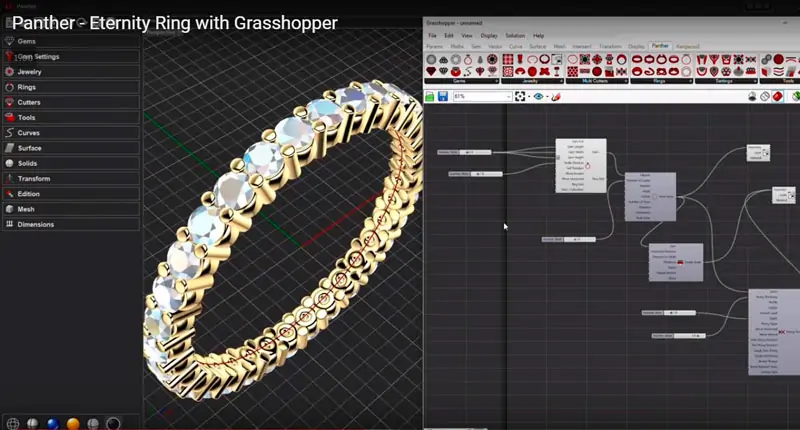800x430 pixels.
Task: Select the red oval outline Multi Cutters icon
Action: coord(572,60)
